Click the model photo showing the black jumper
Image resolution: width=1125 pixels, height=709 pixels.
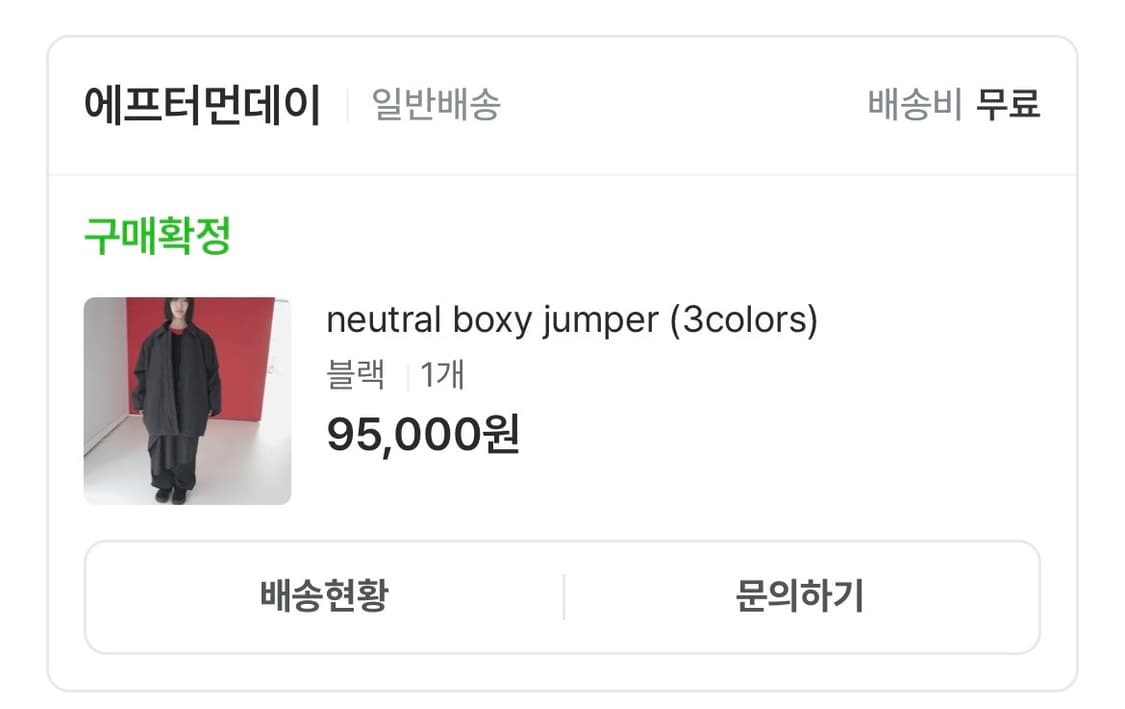tap(186, 399)
